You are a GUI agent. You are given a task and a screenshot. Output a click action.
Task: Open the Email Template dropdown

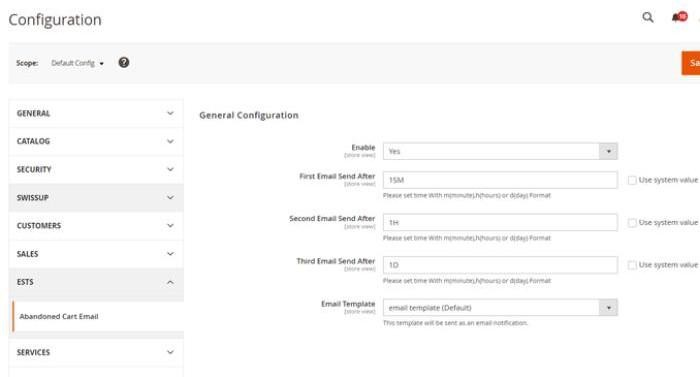[500, 308]
